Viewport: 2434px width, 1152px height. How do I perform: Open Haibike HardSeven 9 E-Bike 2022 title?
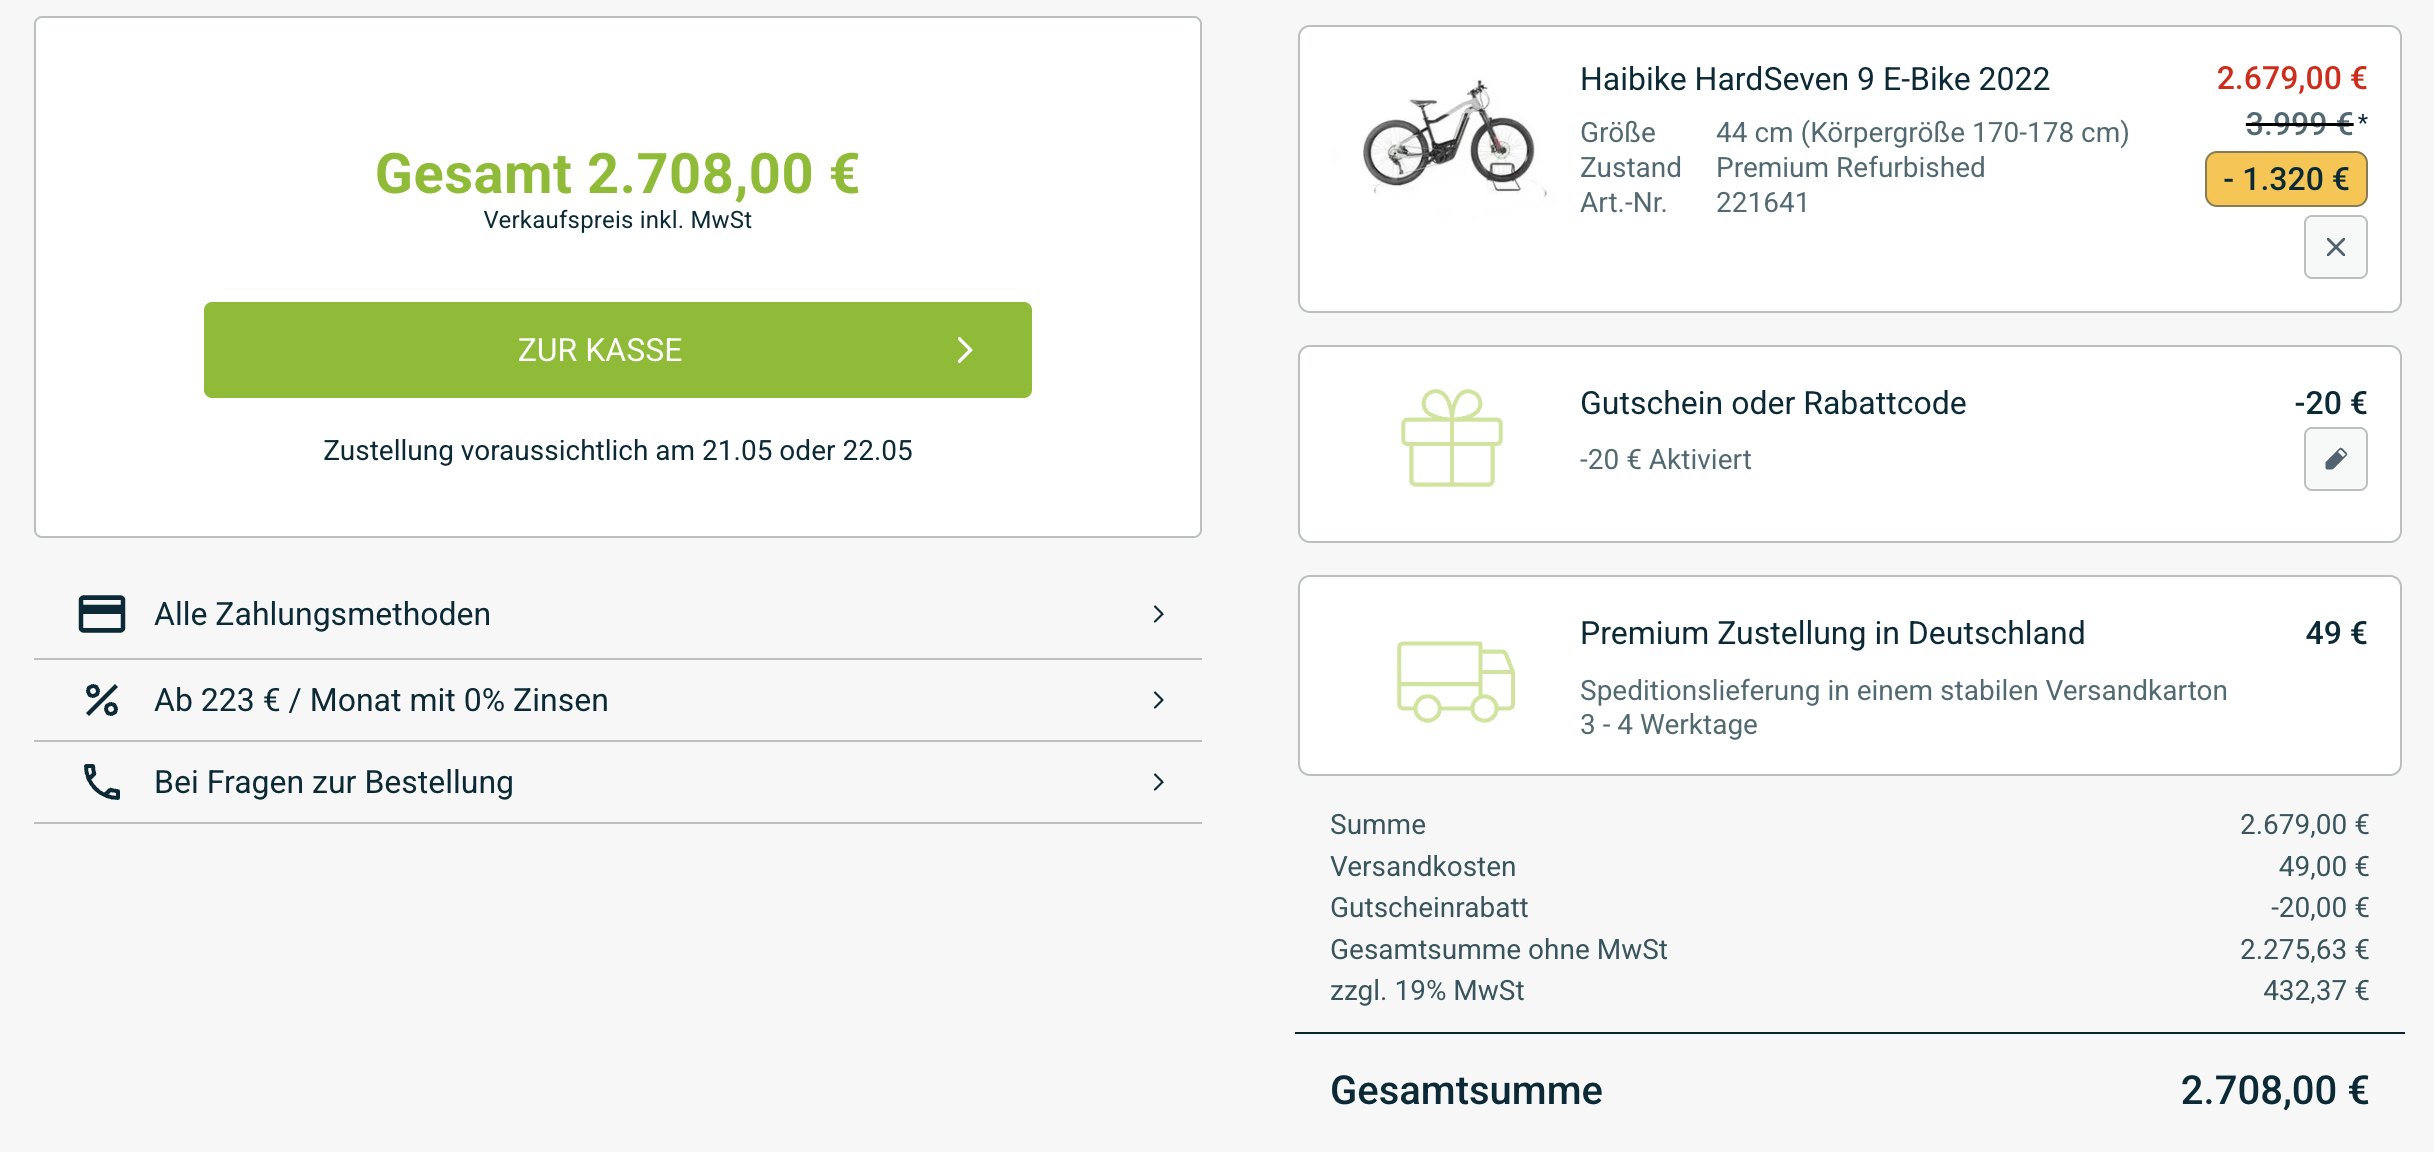(1814, 79)
